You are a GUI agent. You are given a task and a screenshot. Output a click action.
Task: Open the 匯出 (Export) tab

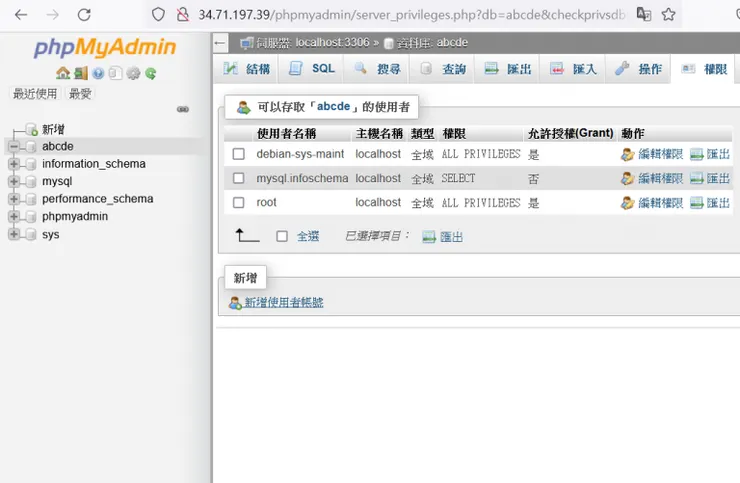click(x=507, y=69)
